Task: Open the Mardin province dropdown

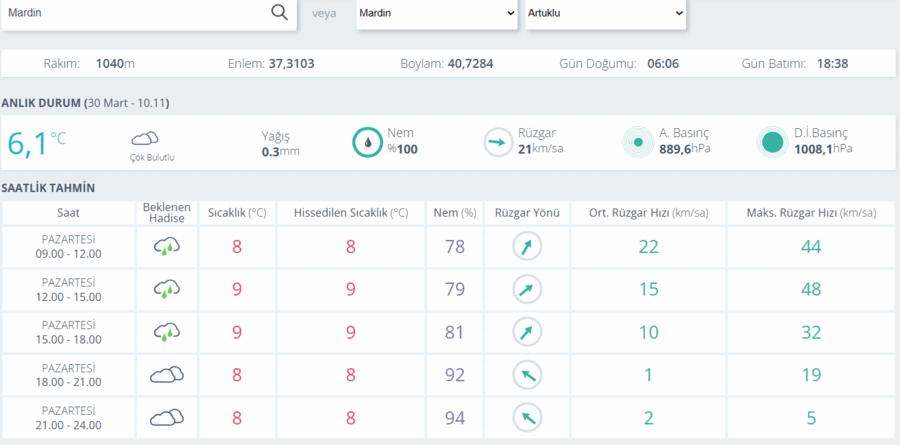Action: coord(437,13)
